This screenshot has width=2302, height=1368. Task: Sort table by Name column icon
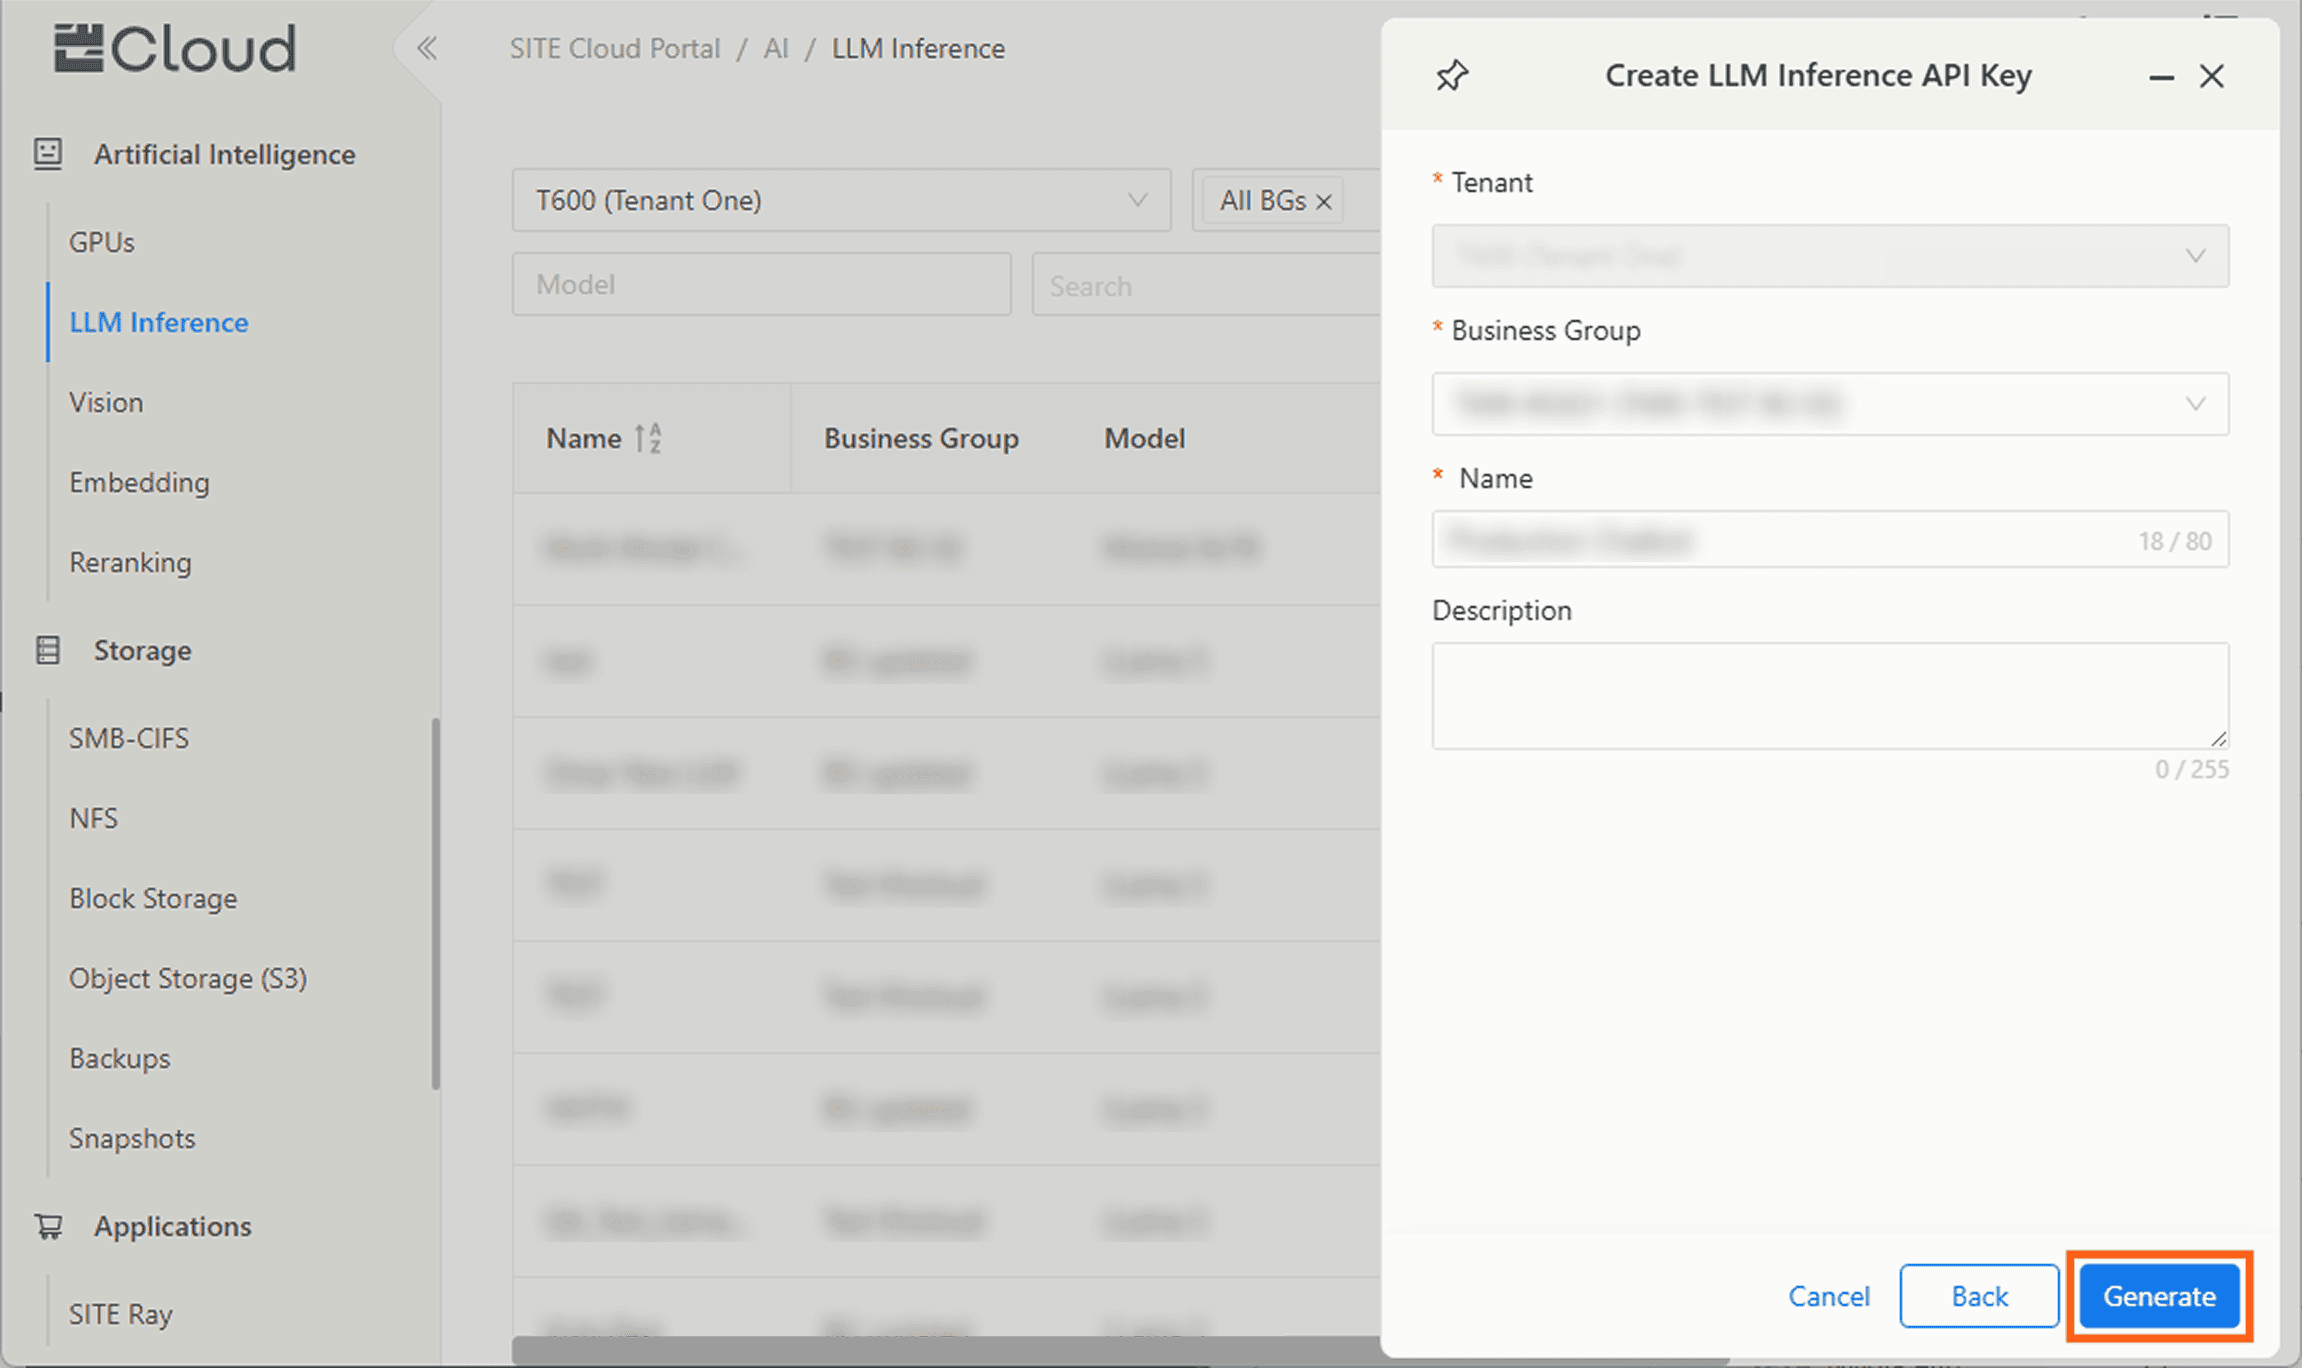[x=648, y=438]
